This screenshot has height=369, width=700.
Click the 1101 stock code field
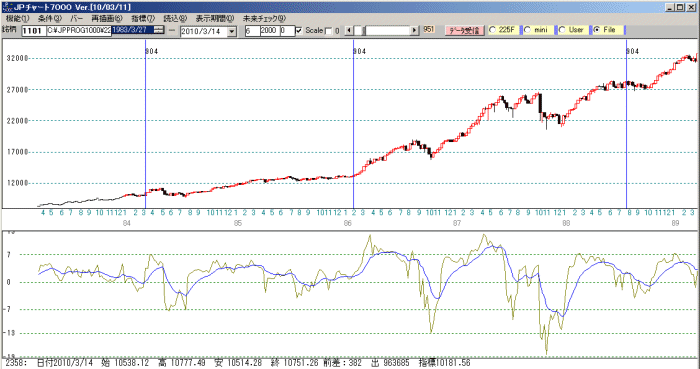click(x=33, y=31)
